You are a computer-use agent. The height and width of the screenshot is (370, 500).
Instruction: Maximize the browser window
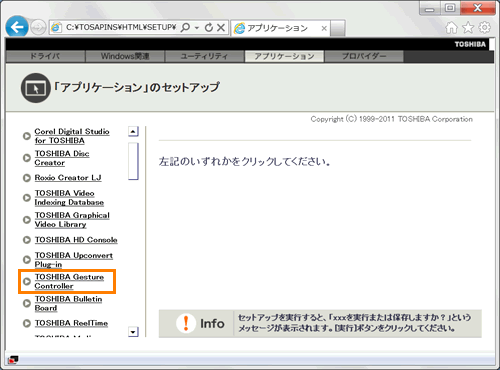pos(450,8)
